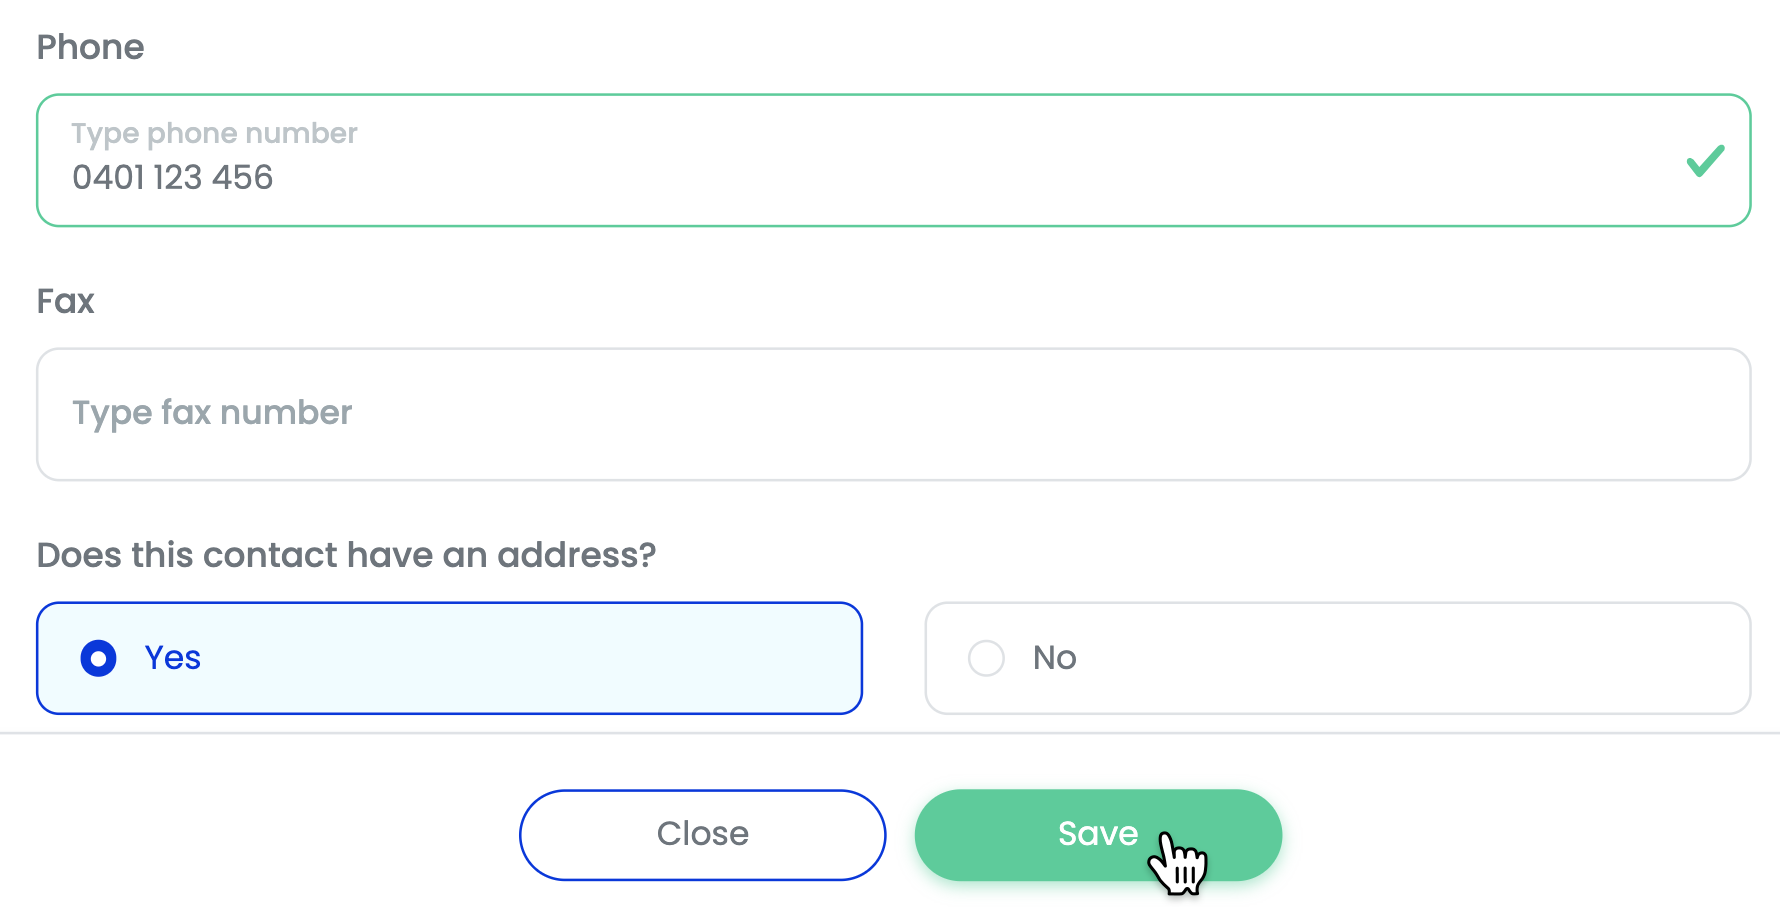Select the typed phone number 0401 123 456
This screenshot has width=1780, height=910.
click(172, 177)
